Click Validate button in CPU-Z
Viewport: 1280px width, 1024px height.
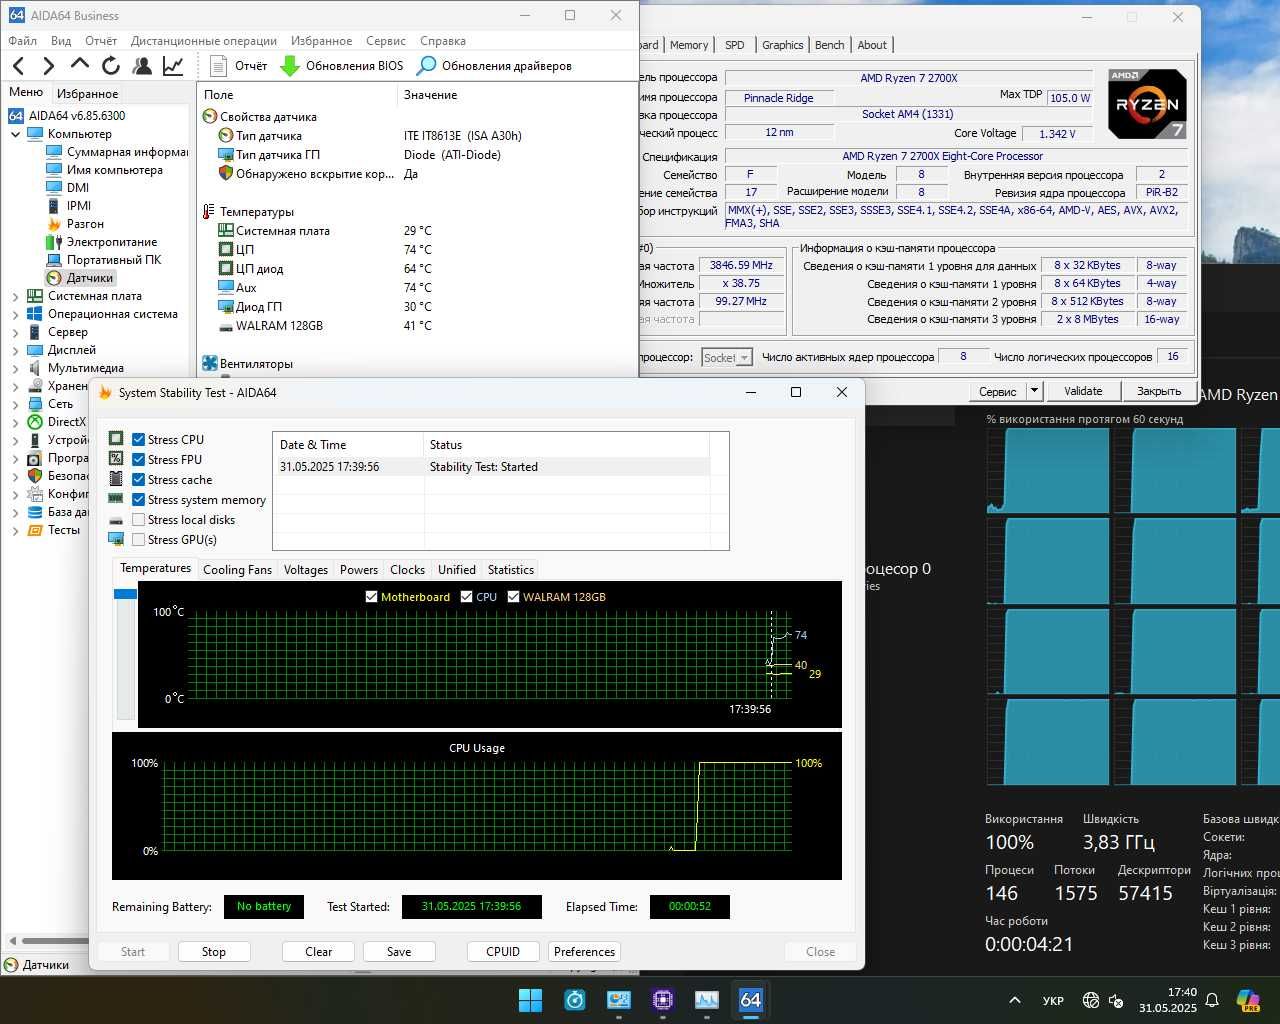(x=1083, y=391)
